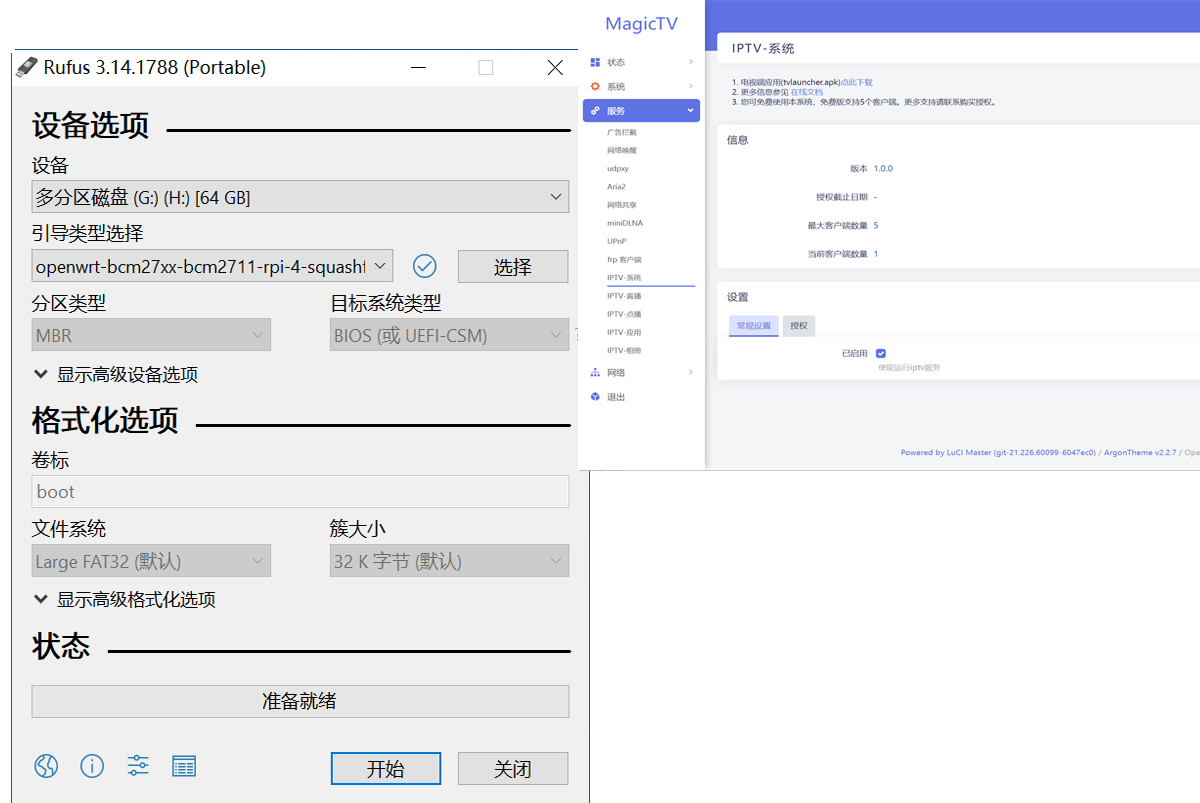Click the 最大客户端数量 value 5
Viewport: 1200px width, 803px height.
click(876, 225)
